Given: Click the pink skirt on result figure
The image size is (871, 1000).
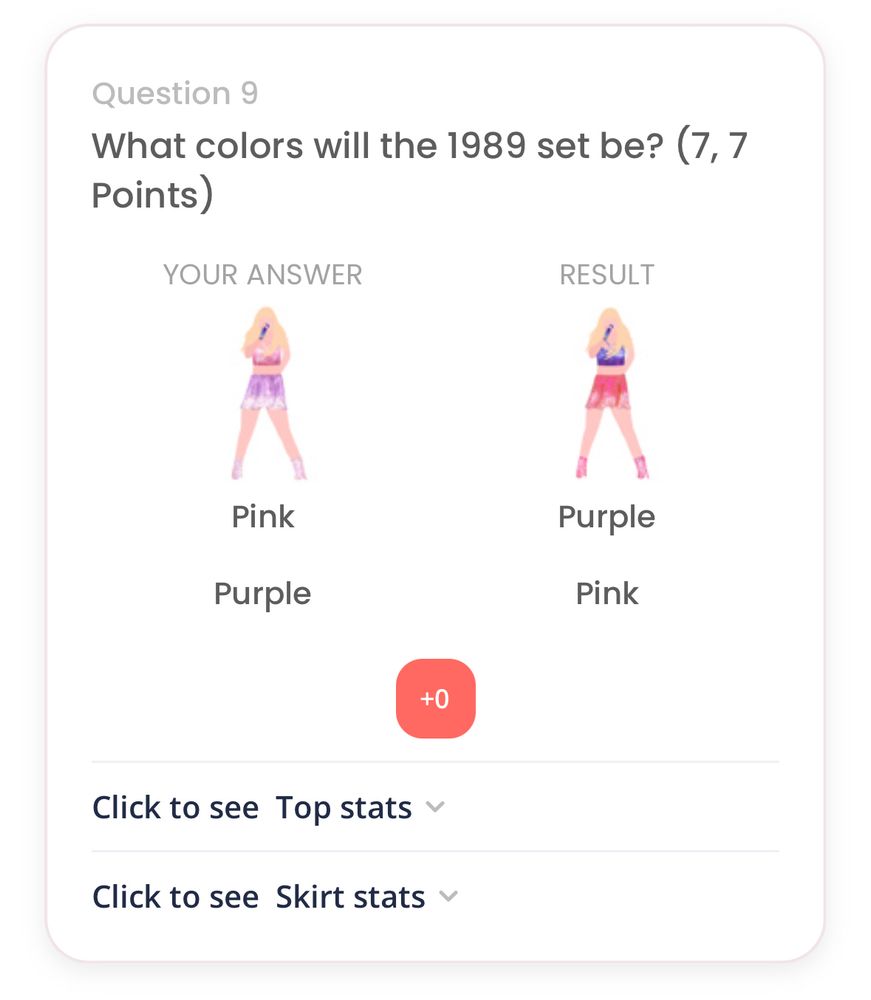Looking at the screenshot, I should pos(609,391).
